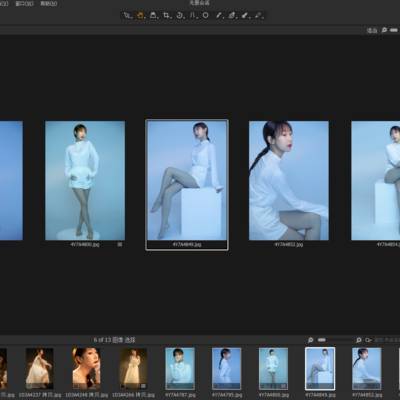Select the last cursor tool in toolbar

pyautogui.click(x=258, y=15)
